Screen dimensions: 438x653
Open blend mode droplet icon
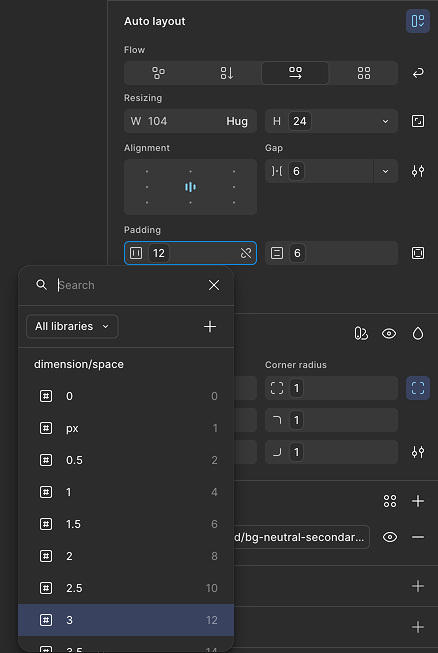click(418, 334)
